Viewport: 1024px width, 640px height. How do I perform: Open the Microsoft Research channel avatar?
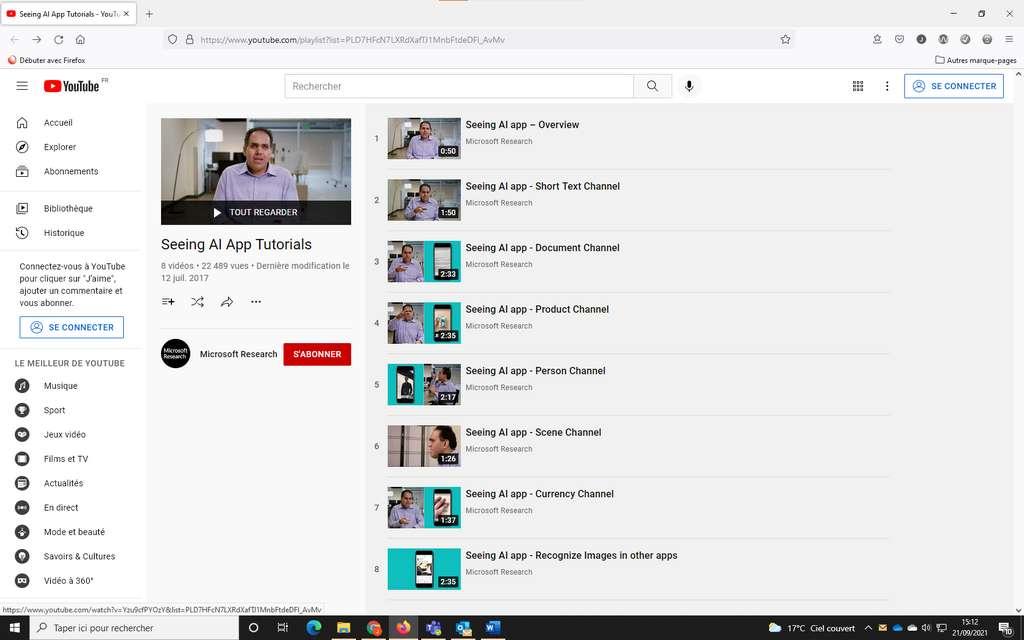(175, 353)
